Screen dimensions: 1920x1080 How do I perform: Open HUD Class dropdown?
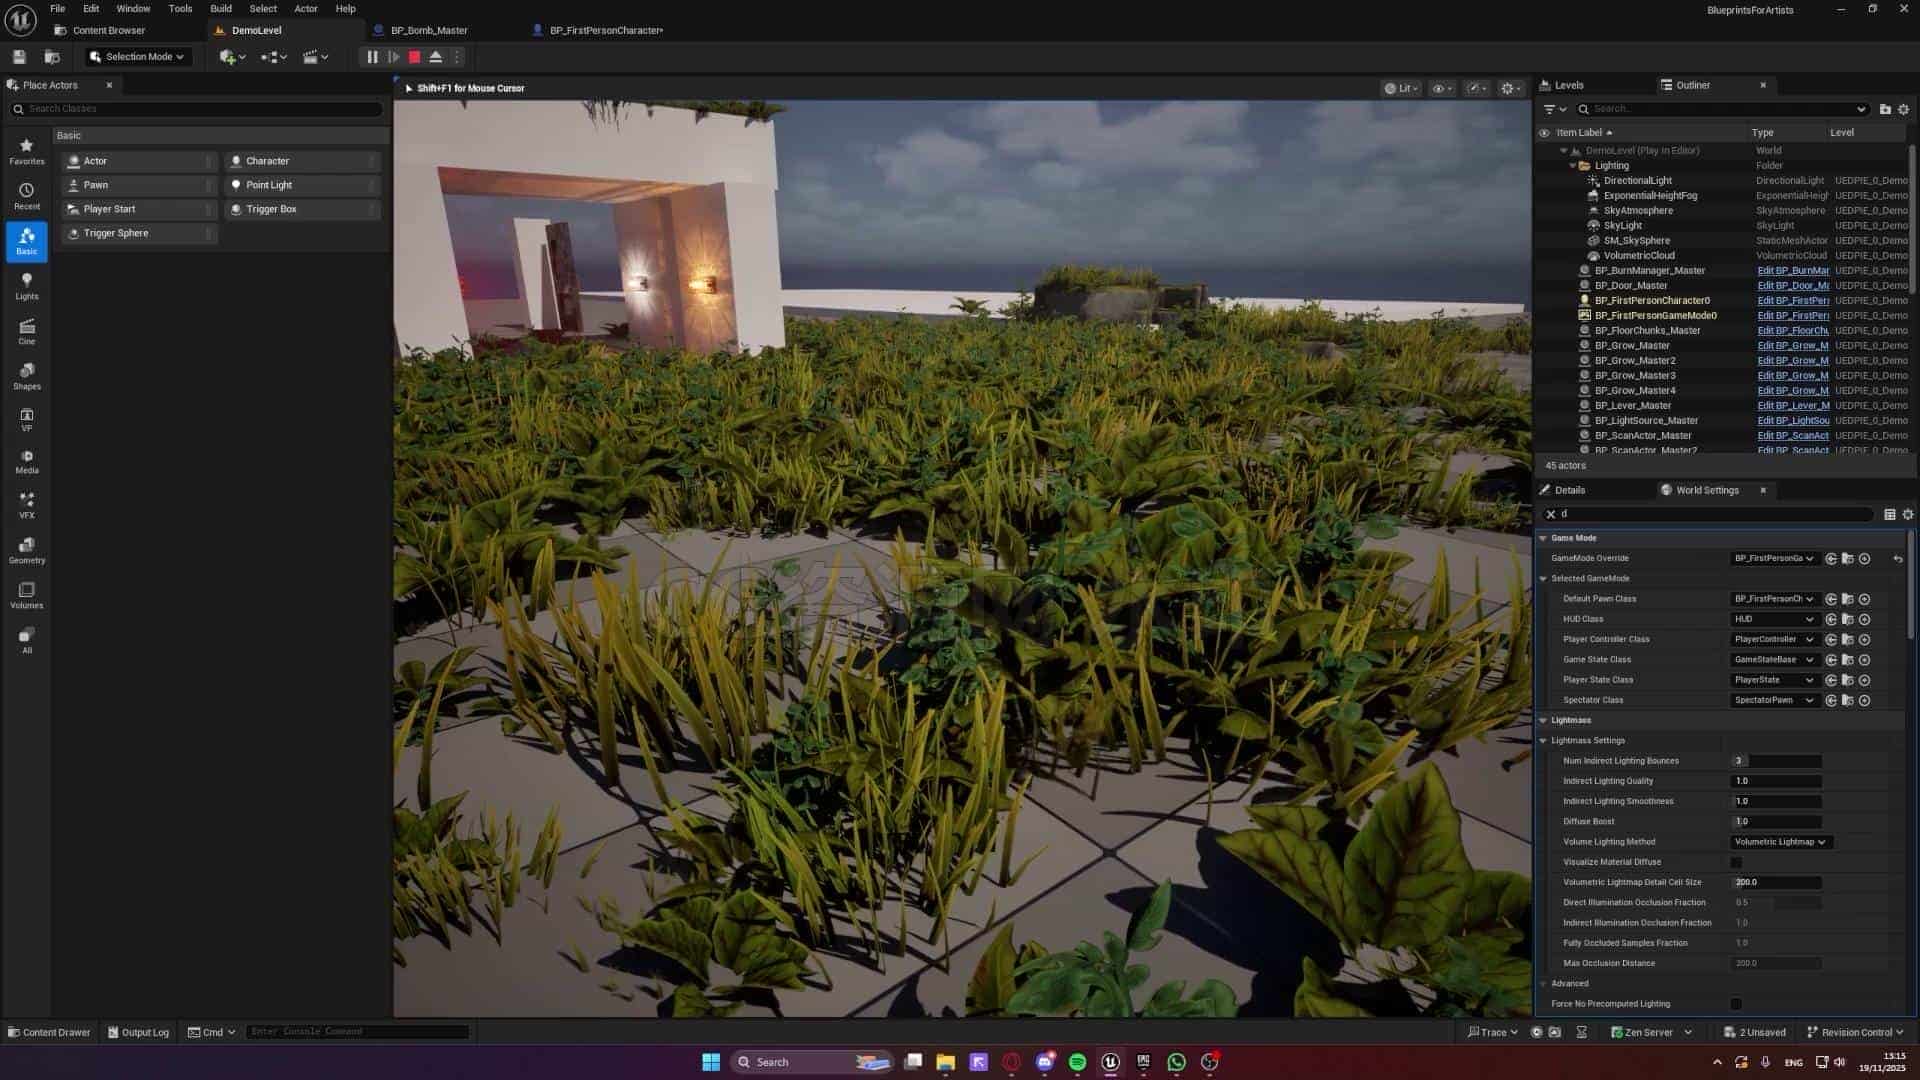coord(1774,619)
